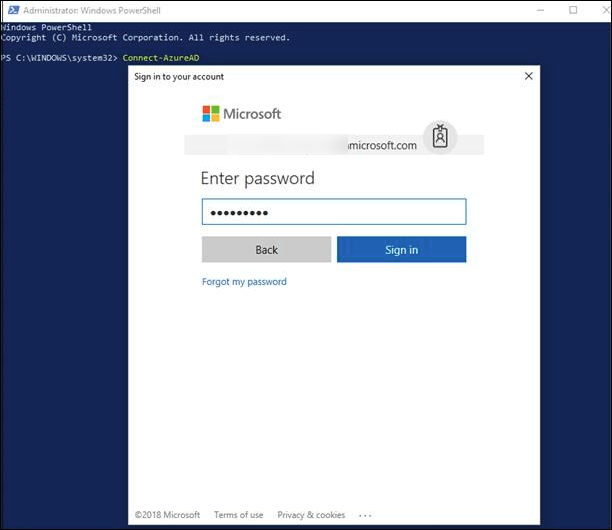Image resolution: width=612 pixels, height=530 pixels.
Task: Minimize the PowerShell window
Action: (x=540, y=10)
